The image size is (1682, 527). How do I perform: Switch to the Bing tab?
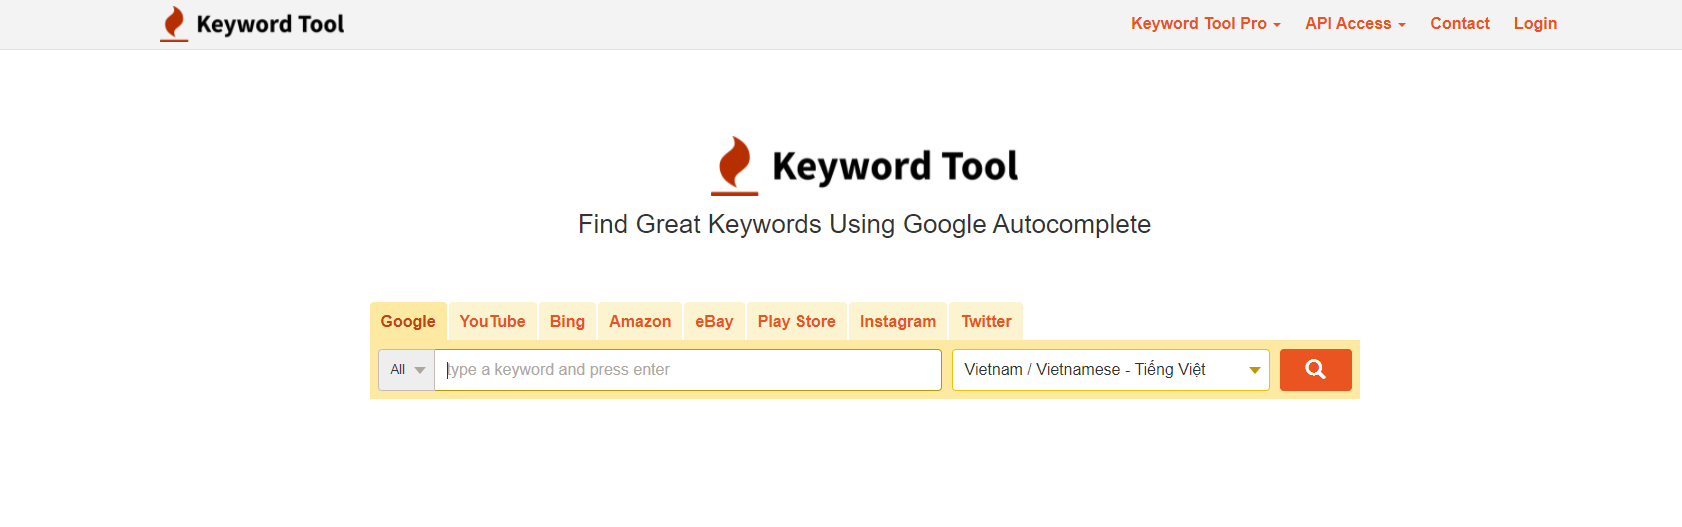[567, 321]
